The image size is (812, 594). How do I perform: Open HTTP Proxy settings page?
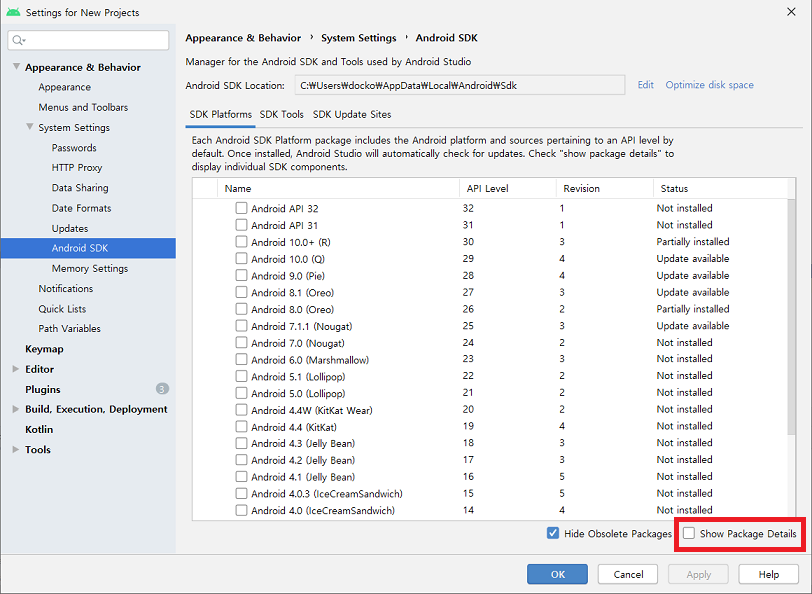[77, 168]
